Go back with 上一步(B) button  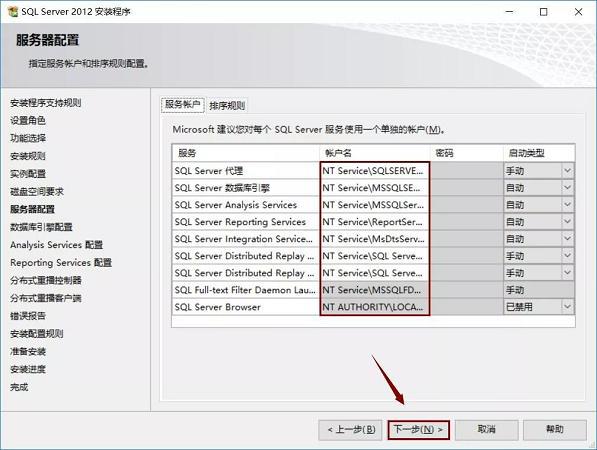[x=350, y=430]
